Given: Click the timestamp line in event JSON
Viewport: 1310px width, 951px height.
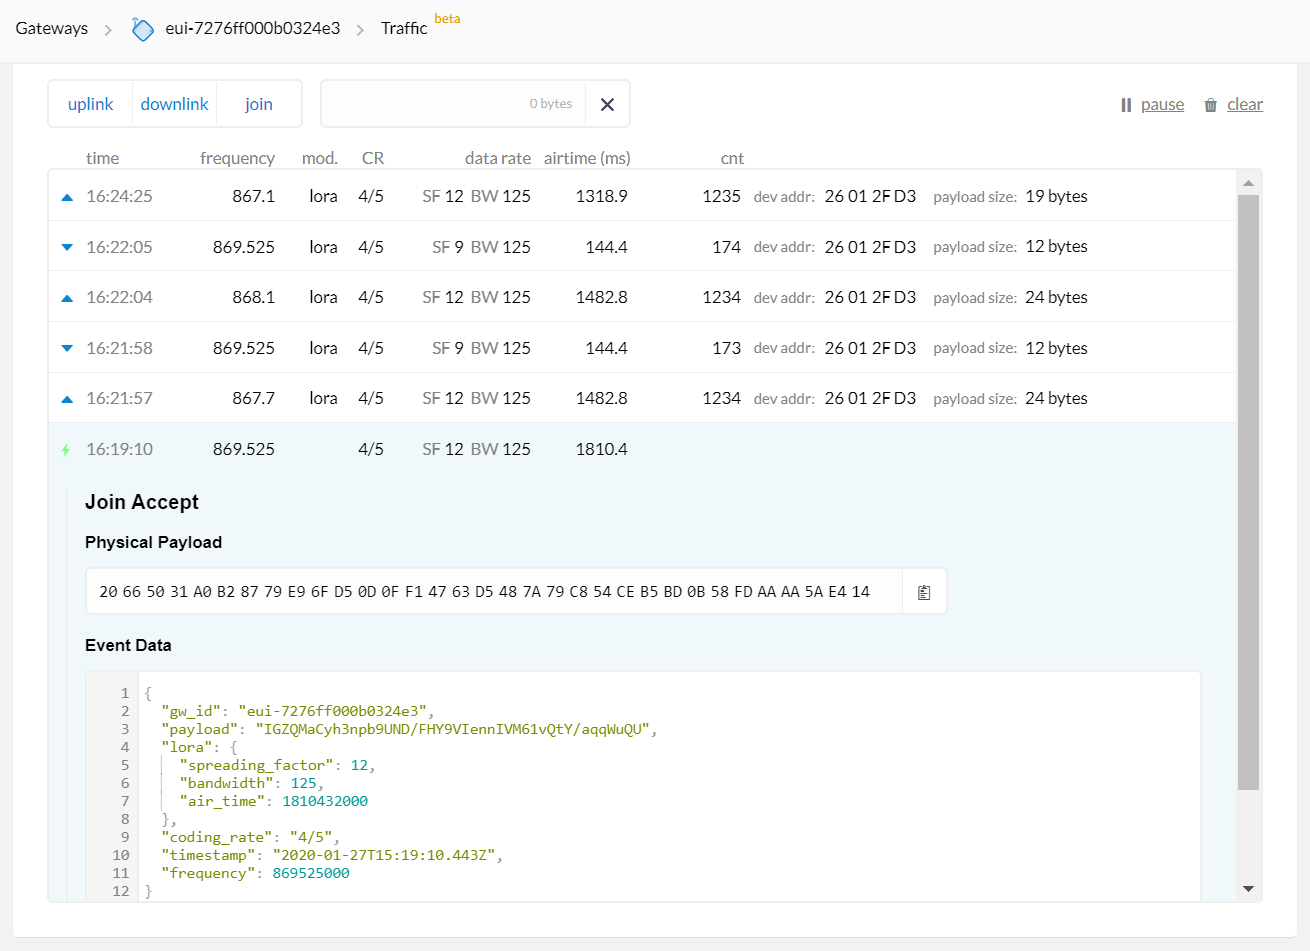Looking at the screenshot, I should pyautogui.click(x=332, y=855).
